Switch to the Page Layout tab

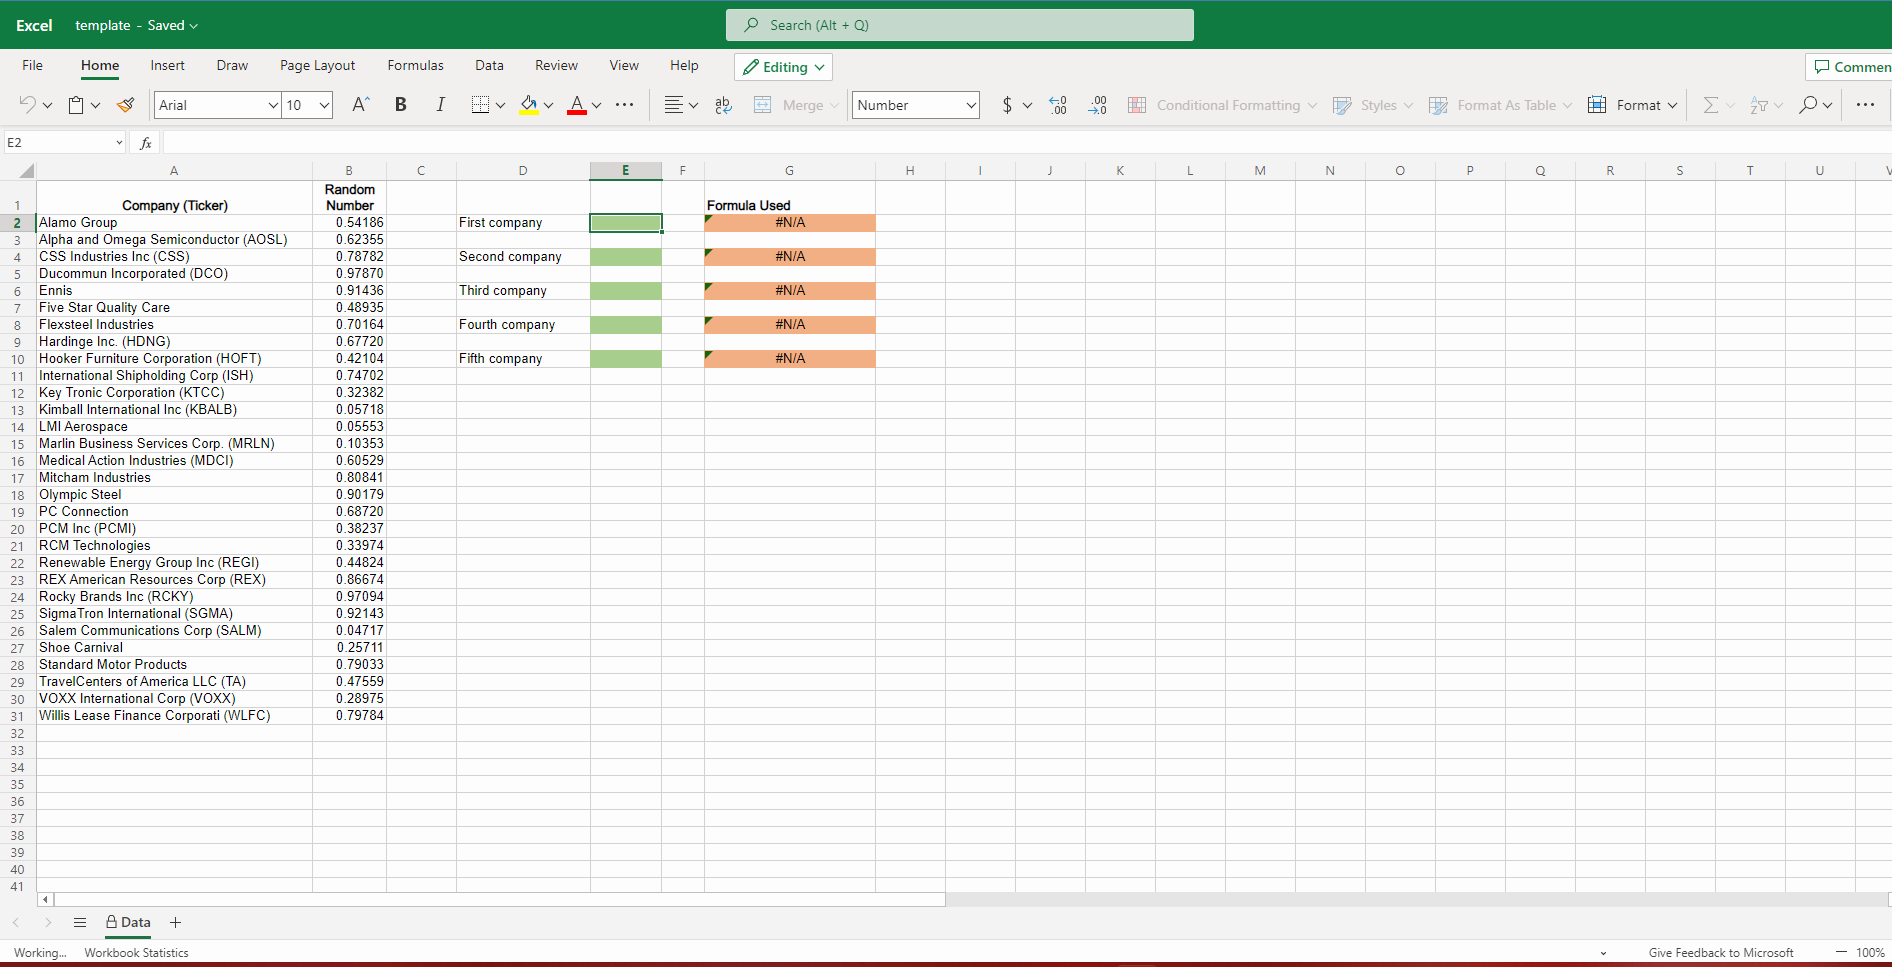pyautogui.click(x=317, y=65)
